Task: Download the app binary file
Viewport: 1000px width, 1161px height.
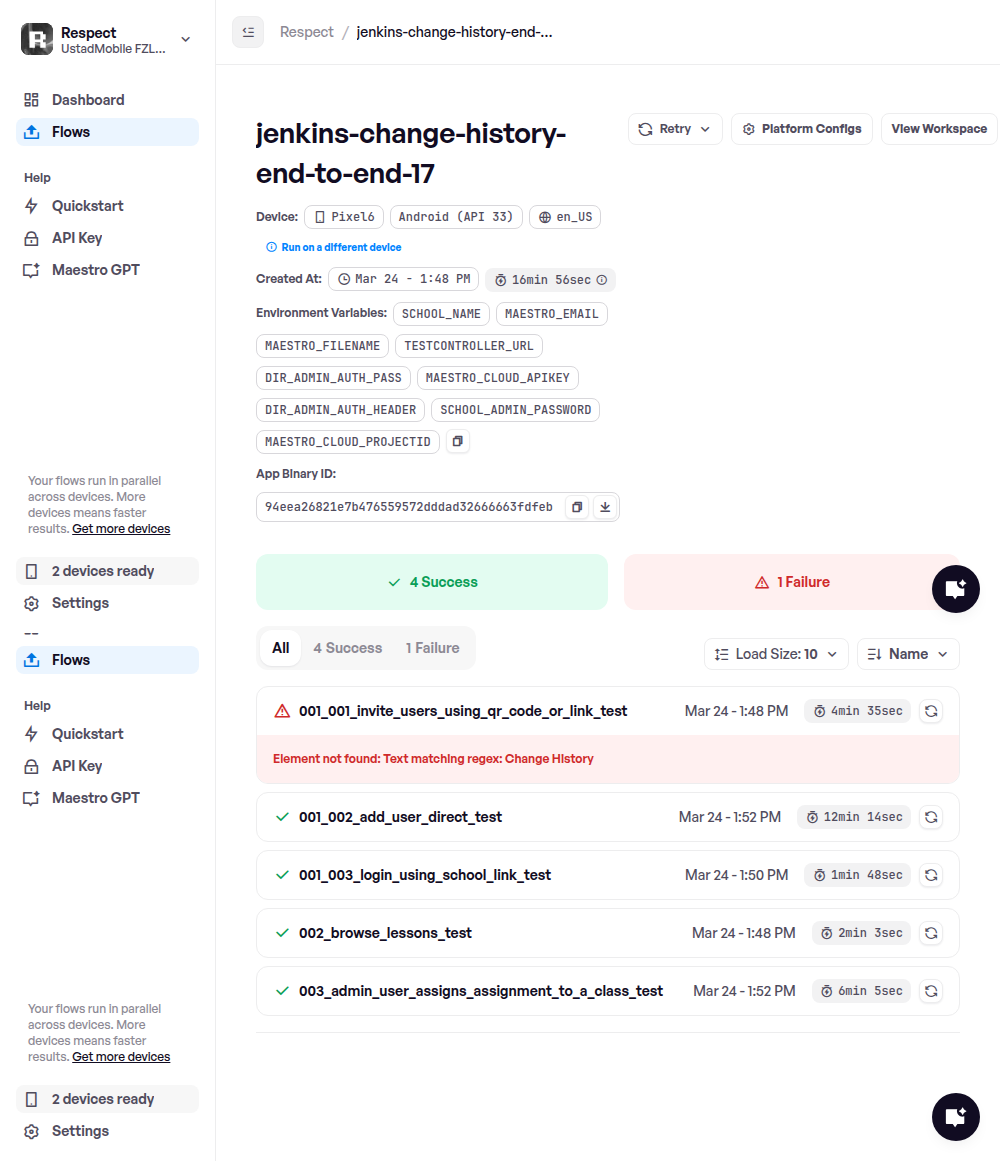Action: pos(604,507)
